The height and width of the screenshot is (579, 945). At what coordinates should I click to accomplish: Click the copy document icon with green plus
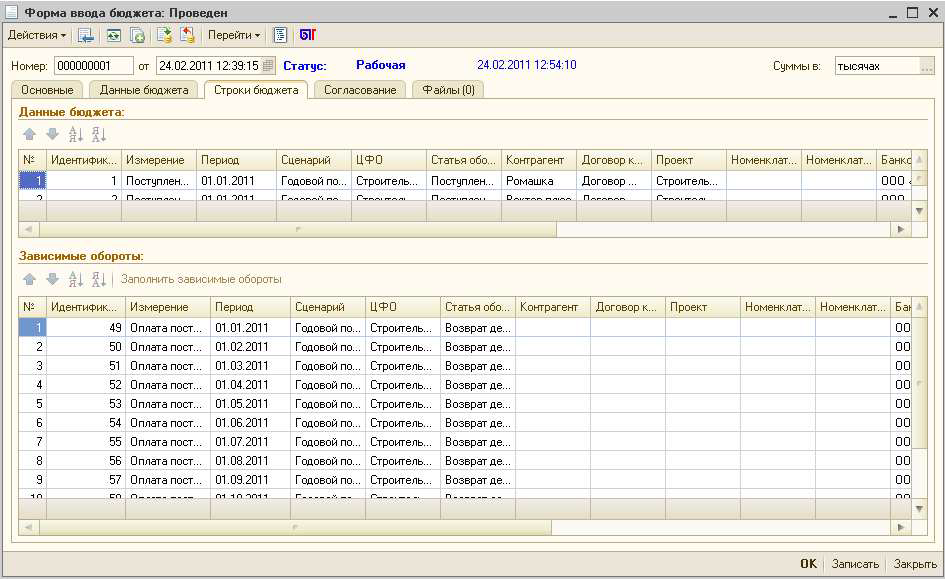[x=138, y=35]
